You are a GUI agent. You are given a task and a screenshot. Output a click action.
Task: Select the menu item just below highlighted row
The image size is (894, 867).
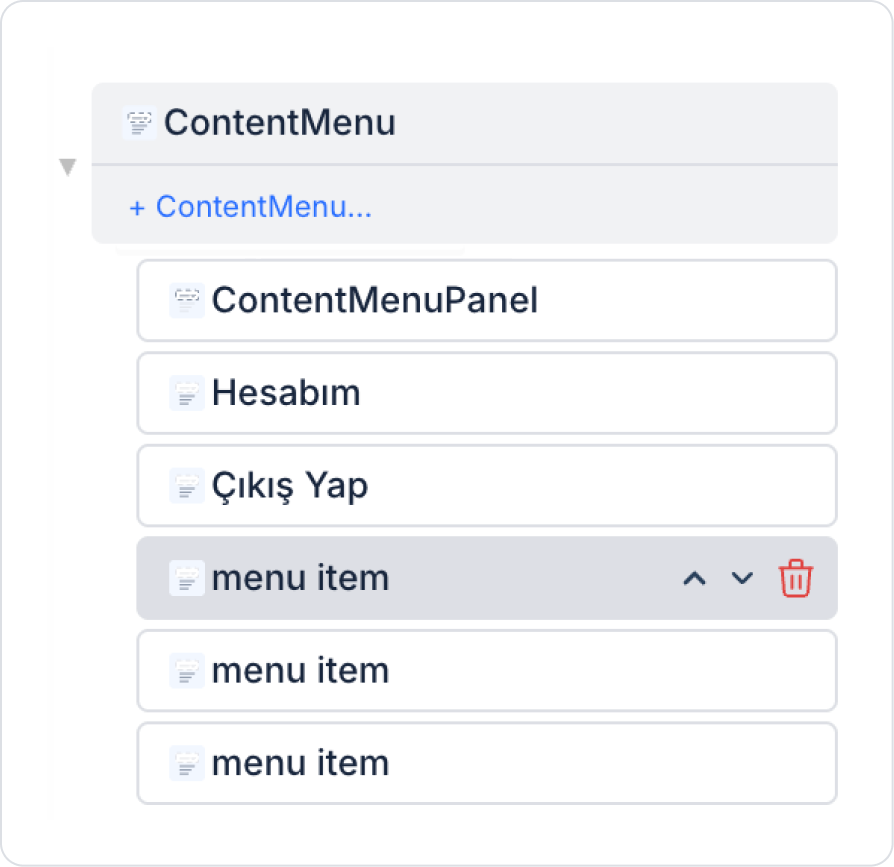pos(300,670)
